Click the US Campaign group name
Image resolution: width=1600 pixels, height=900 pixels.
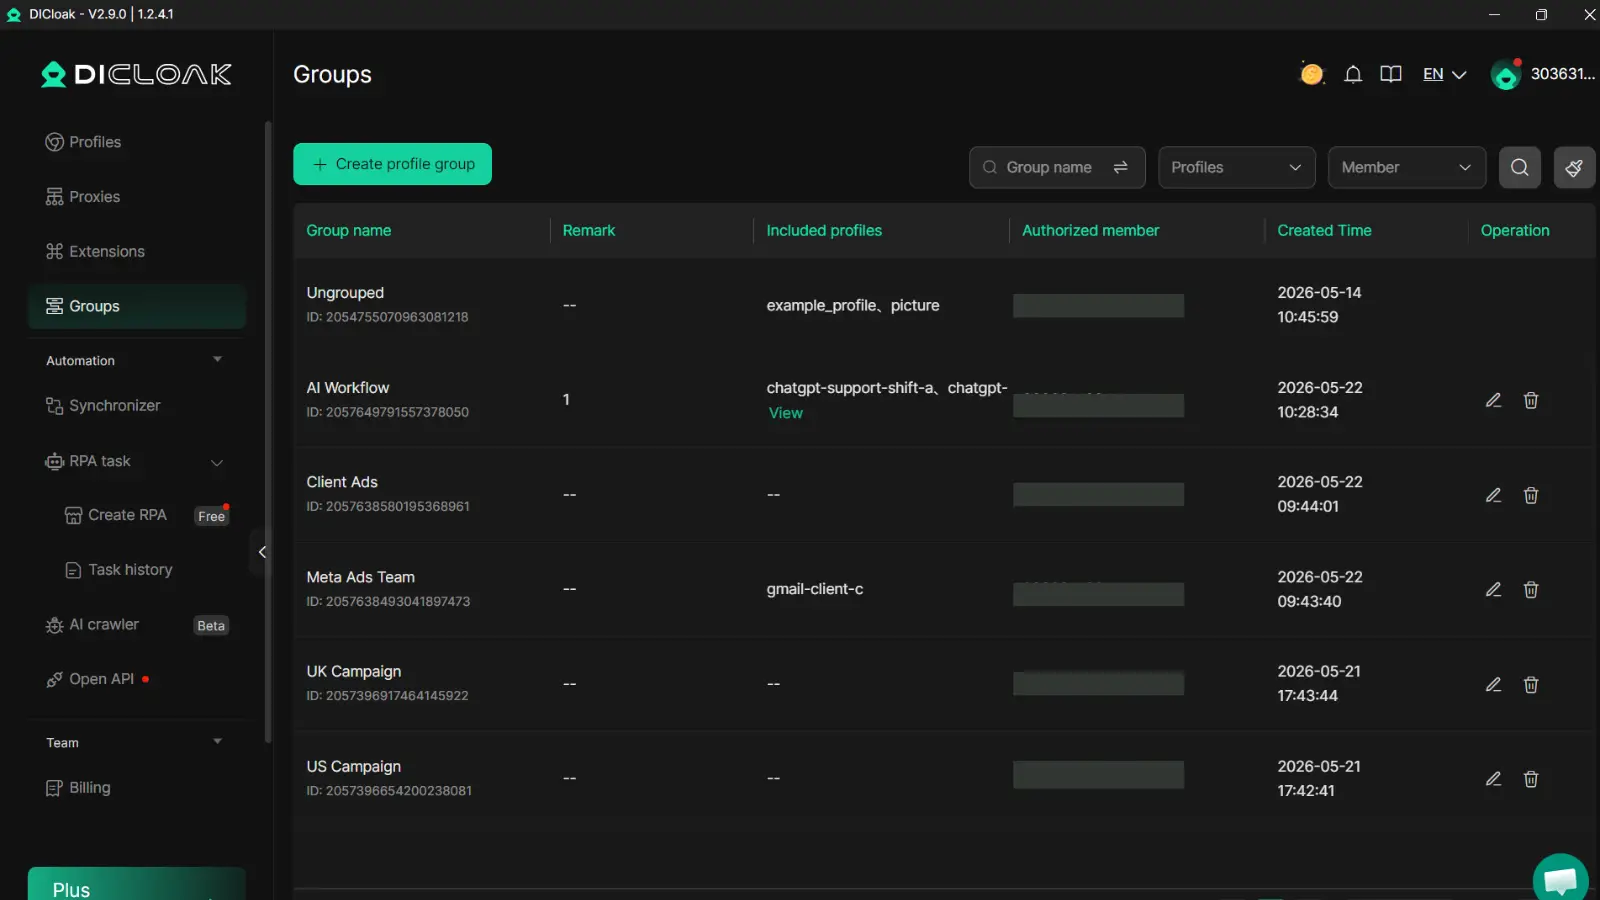[x=353, y=766]
